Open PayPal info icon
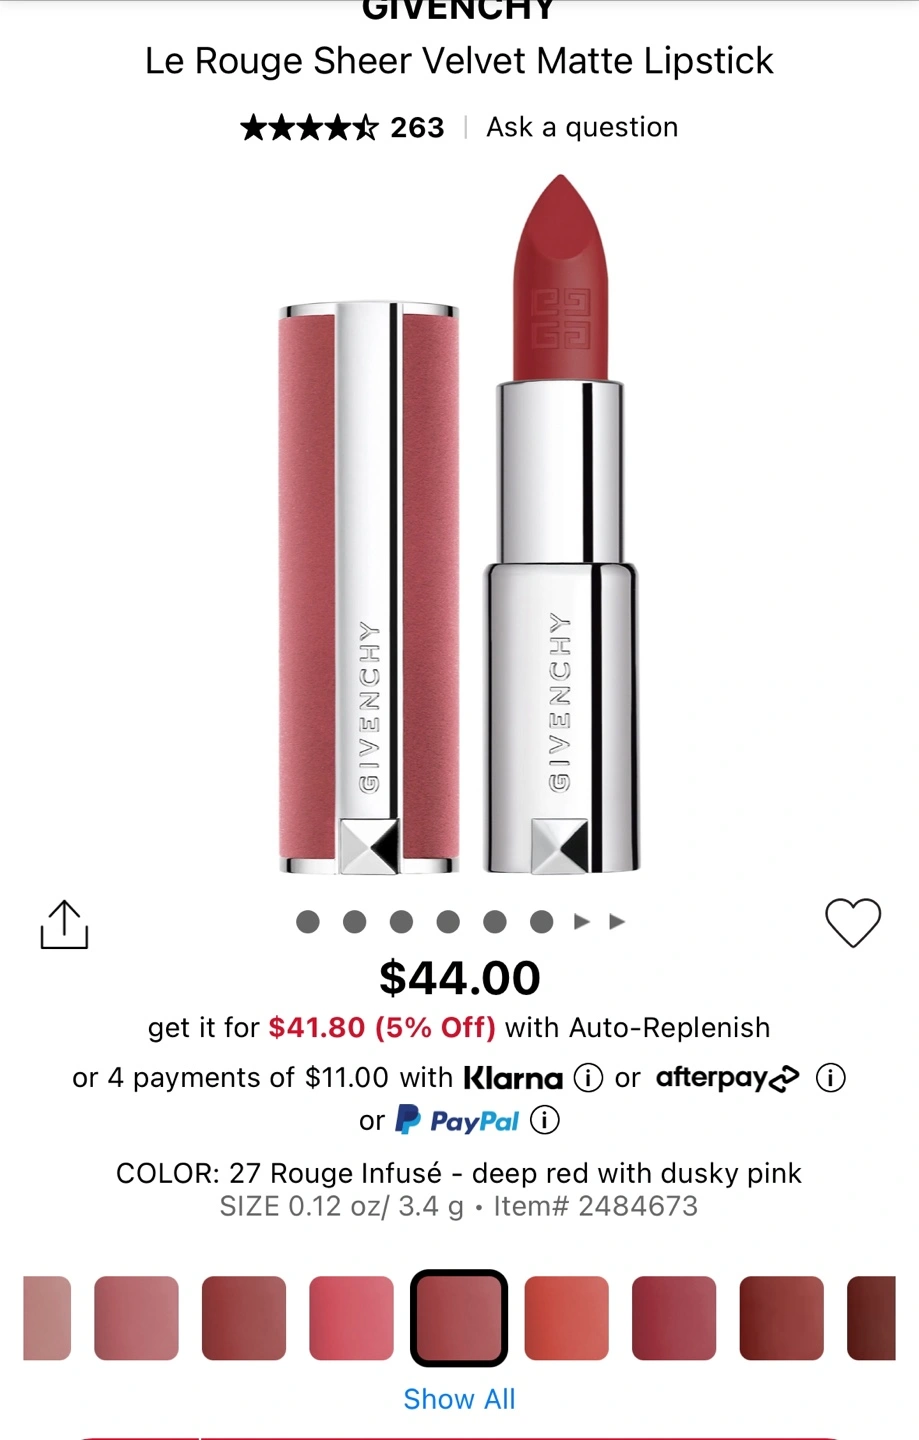Image resolution: width=919 pixels, height=1440 pixels. click(x=545, y=1120)
